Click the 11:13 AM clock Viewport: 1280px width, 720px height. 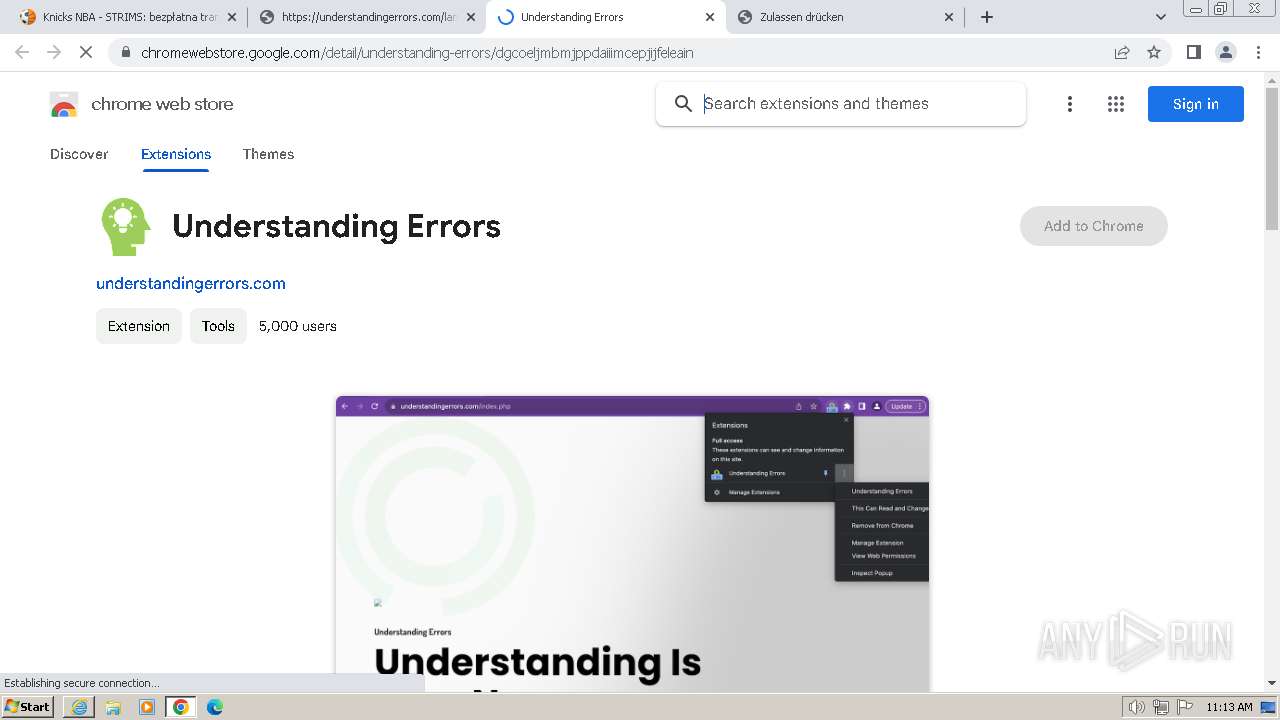pos(1229,707)
